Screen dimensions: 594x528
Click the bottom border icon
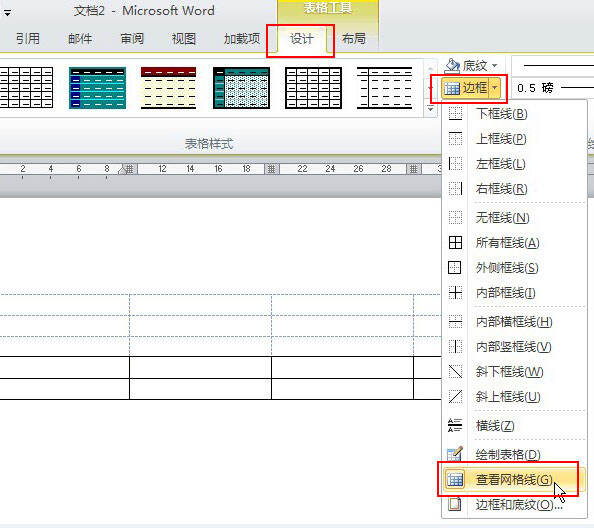click(455, 114)
